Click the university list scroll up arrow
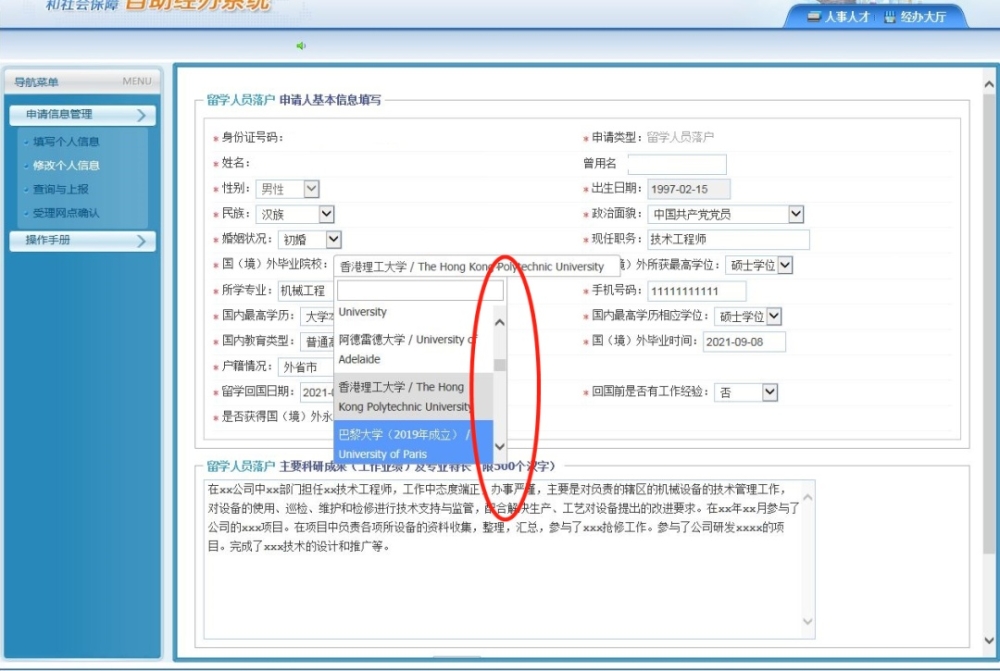Screen dimensions: 1000x671 (500, 322)
